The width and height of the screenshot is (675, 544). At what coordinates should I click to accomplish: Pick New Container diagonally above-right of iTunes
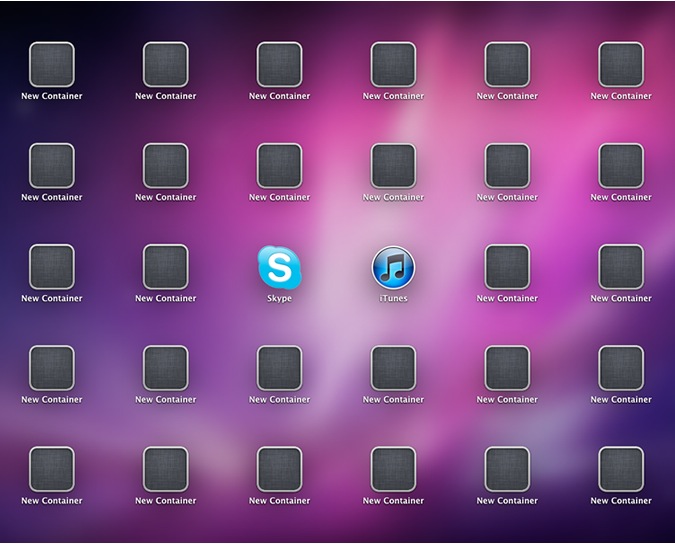(507, 166)
